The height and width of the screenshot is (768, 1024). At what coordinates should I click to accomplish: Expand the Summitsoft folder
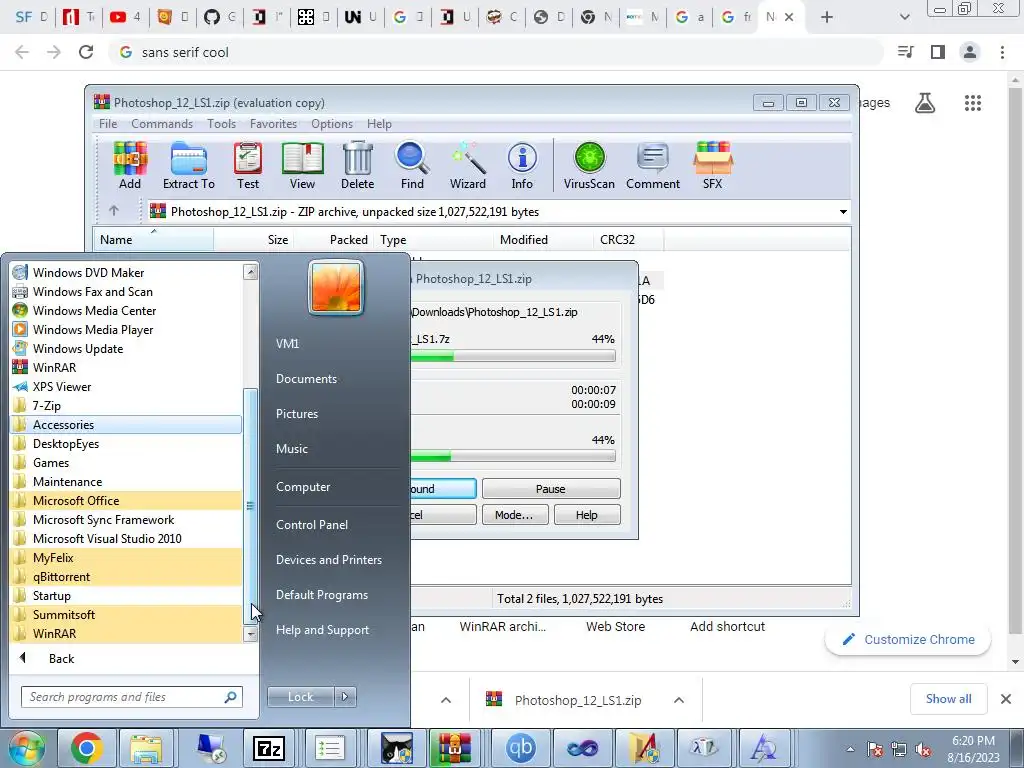(x=127, y=615)
